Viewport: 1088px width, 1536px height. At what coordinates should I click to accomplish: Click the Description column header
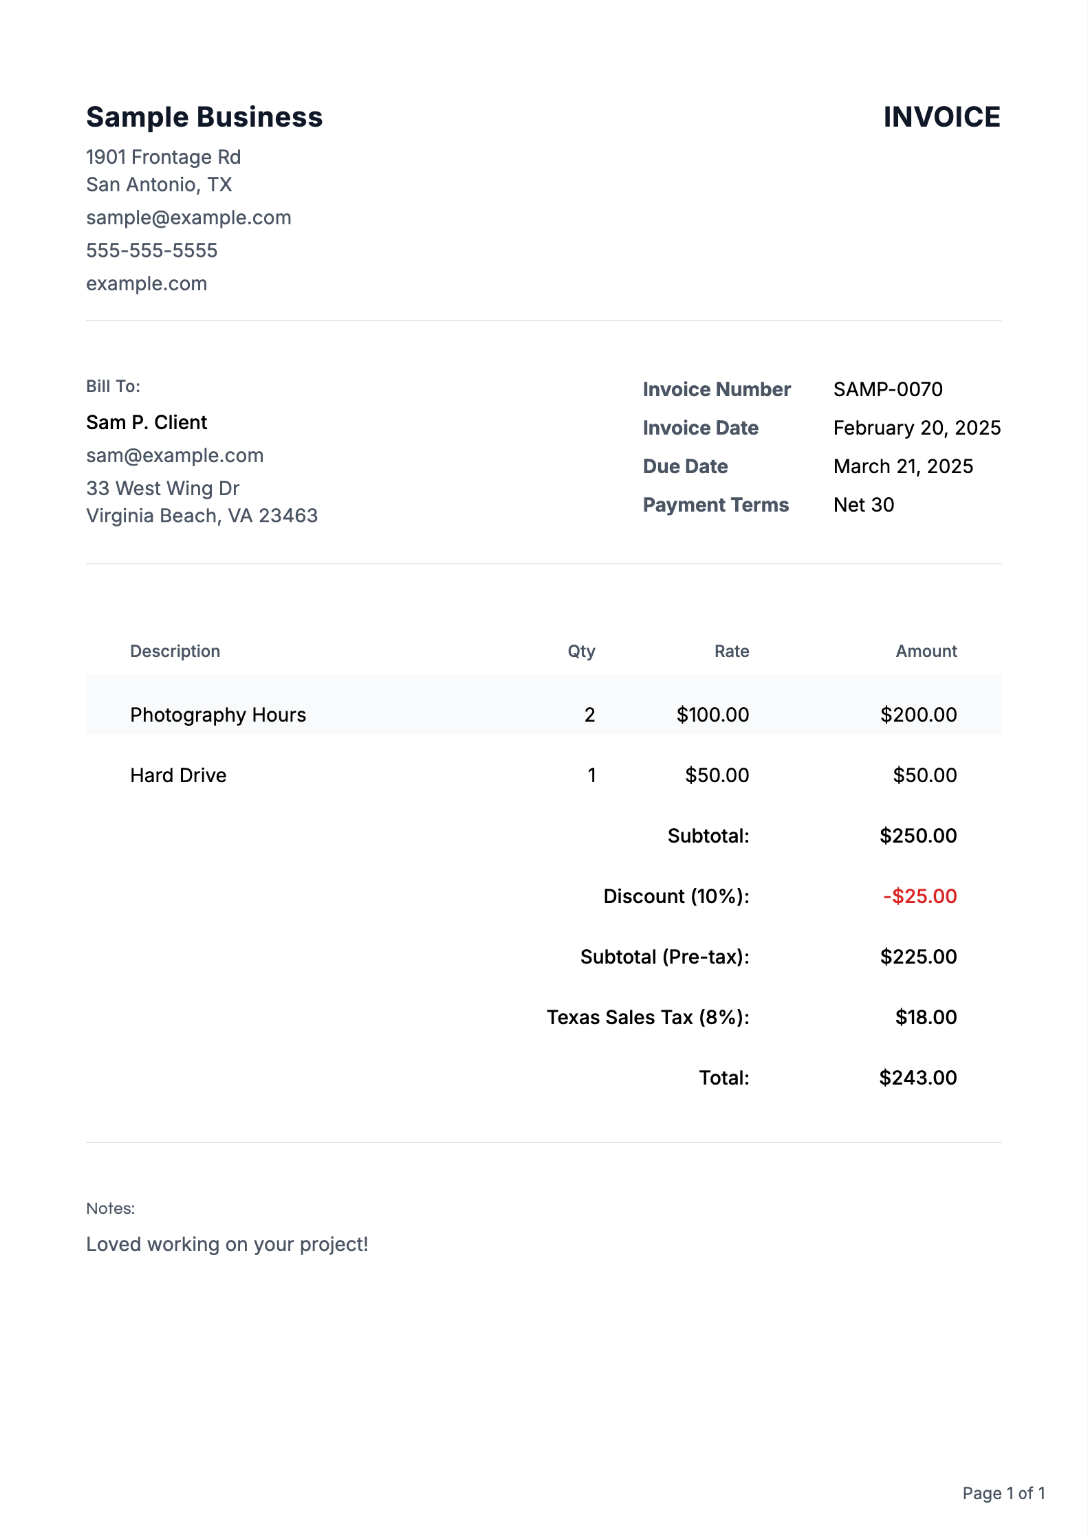click(x=174, y=652)
